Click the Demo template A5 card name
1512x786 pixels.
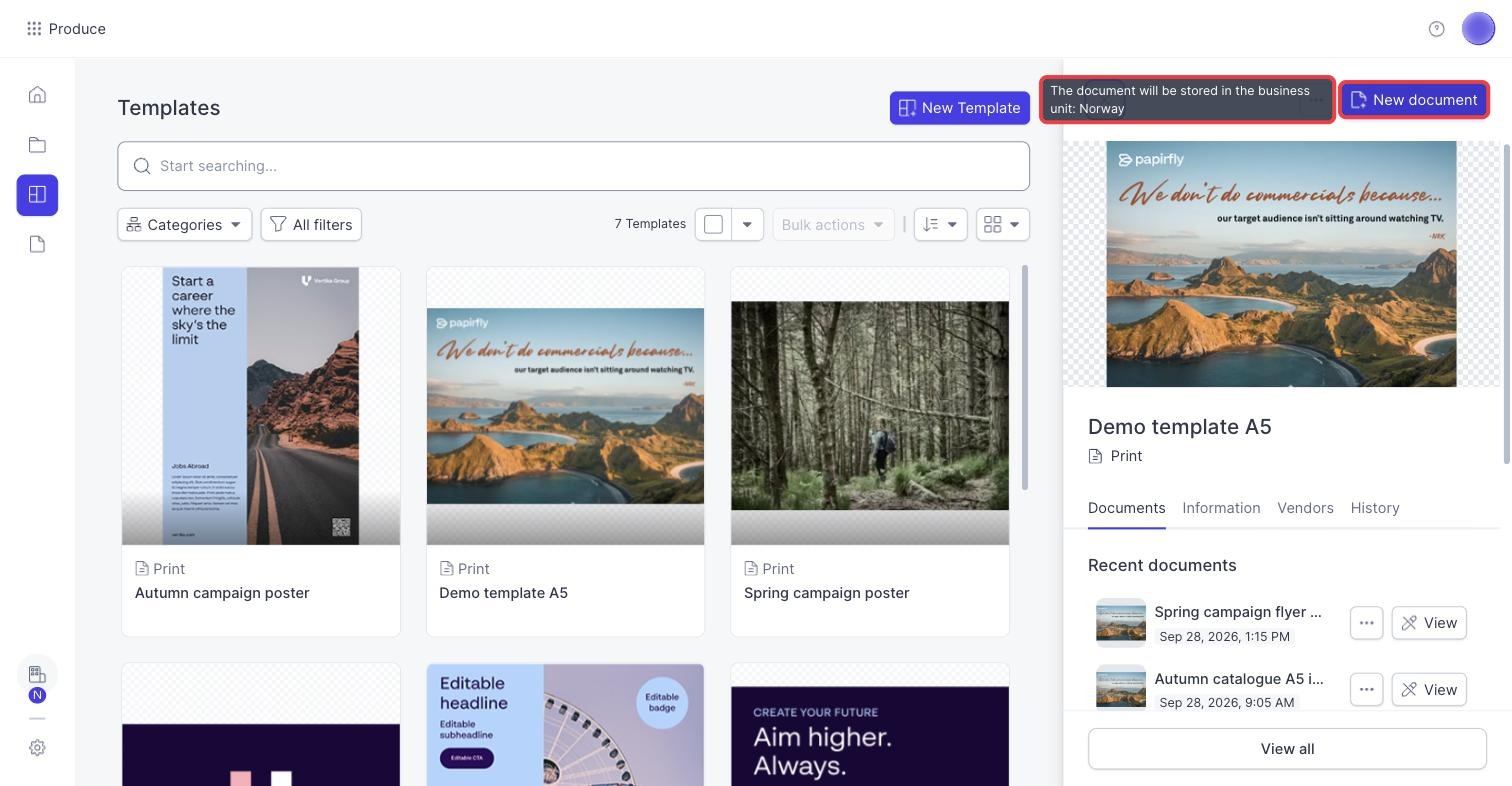(503, 593)
